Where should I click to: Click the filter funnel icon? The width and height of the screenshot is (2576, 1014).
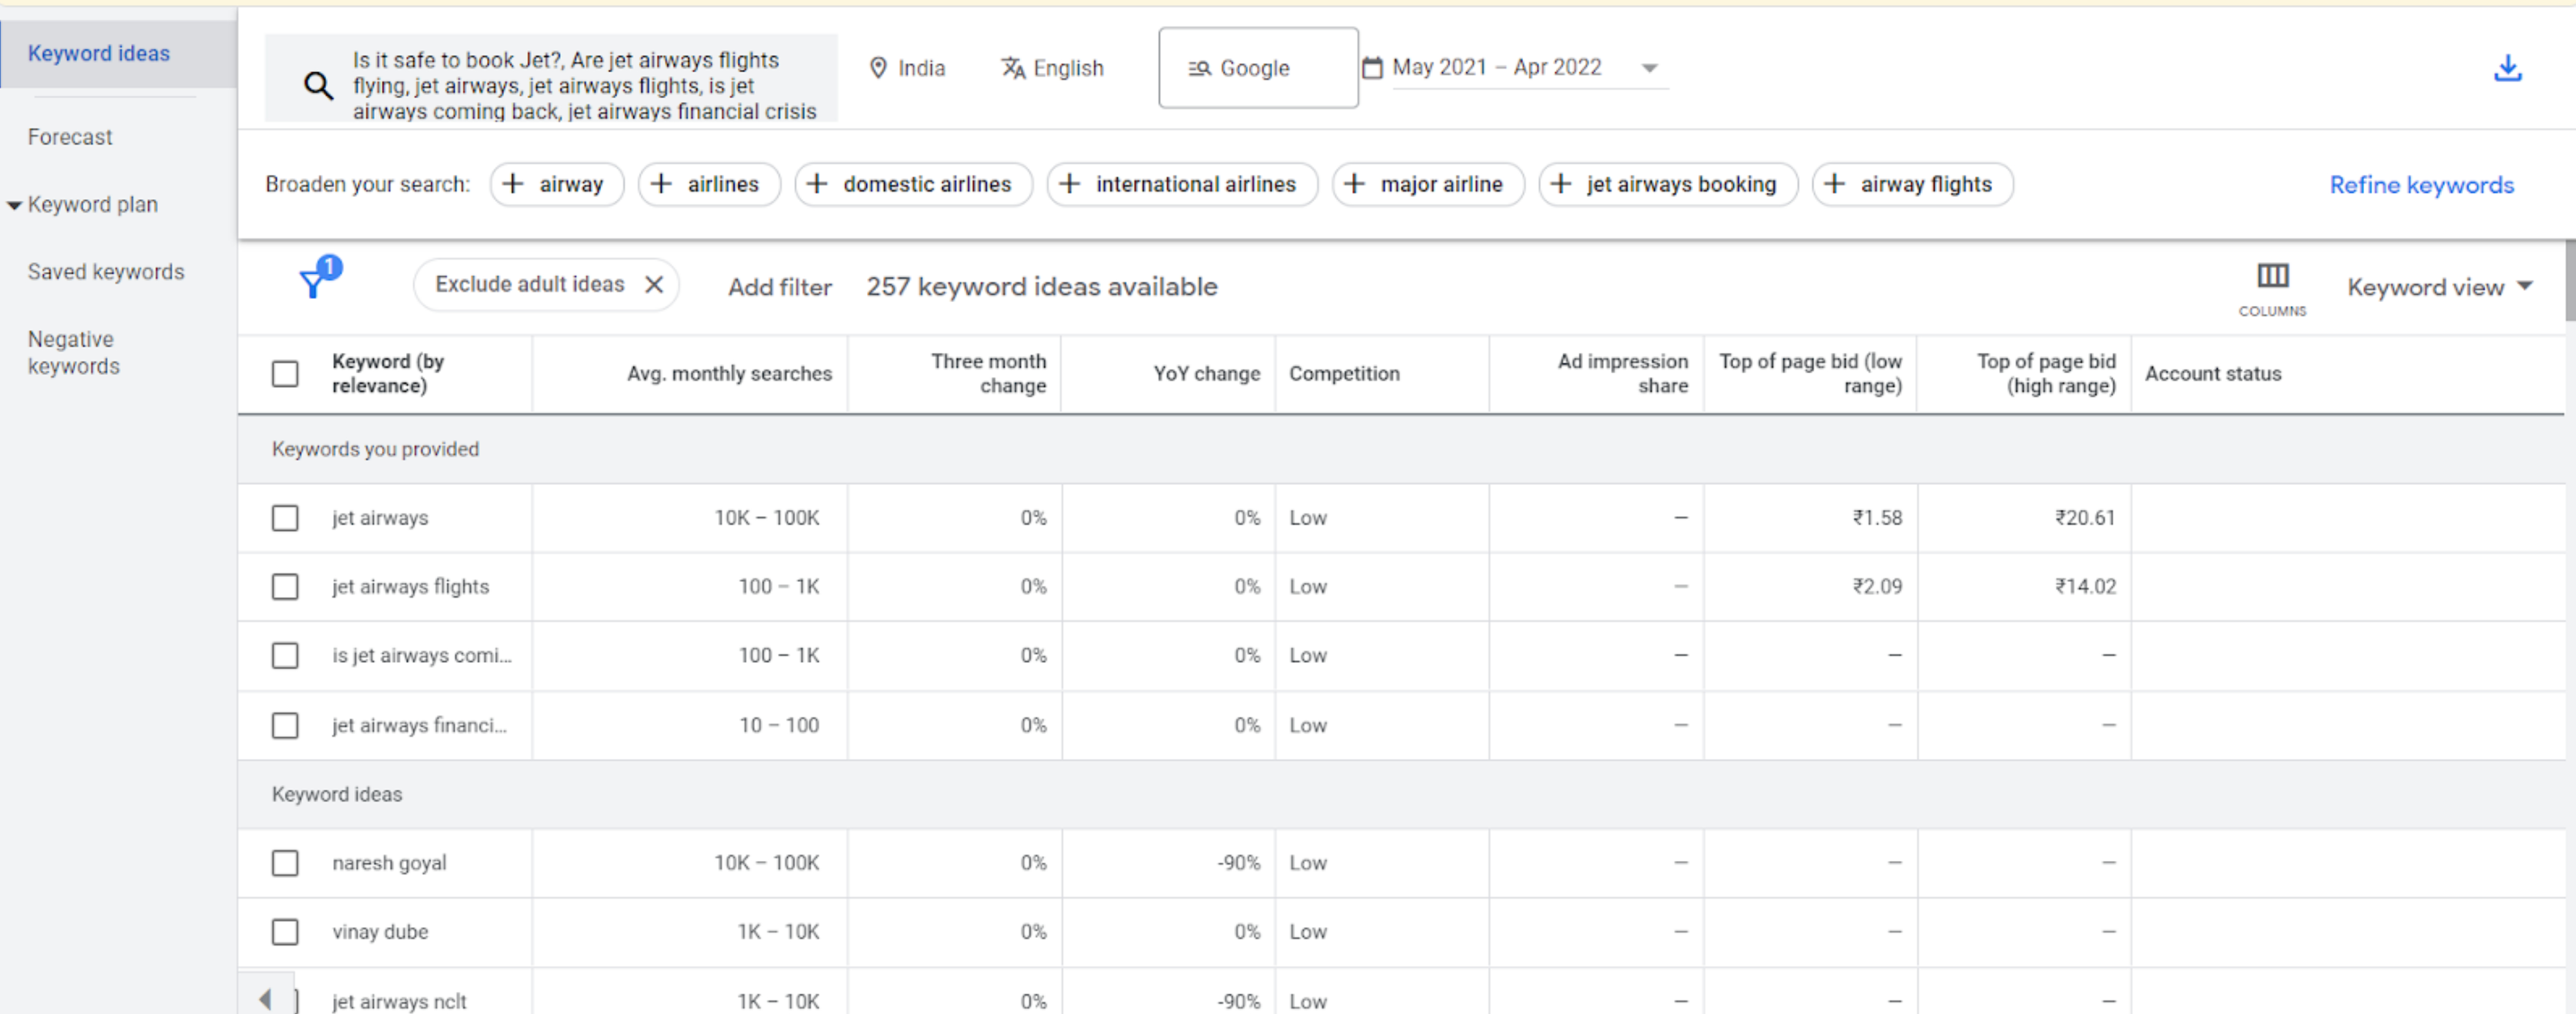pos(313,284)
